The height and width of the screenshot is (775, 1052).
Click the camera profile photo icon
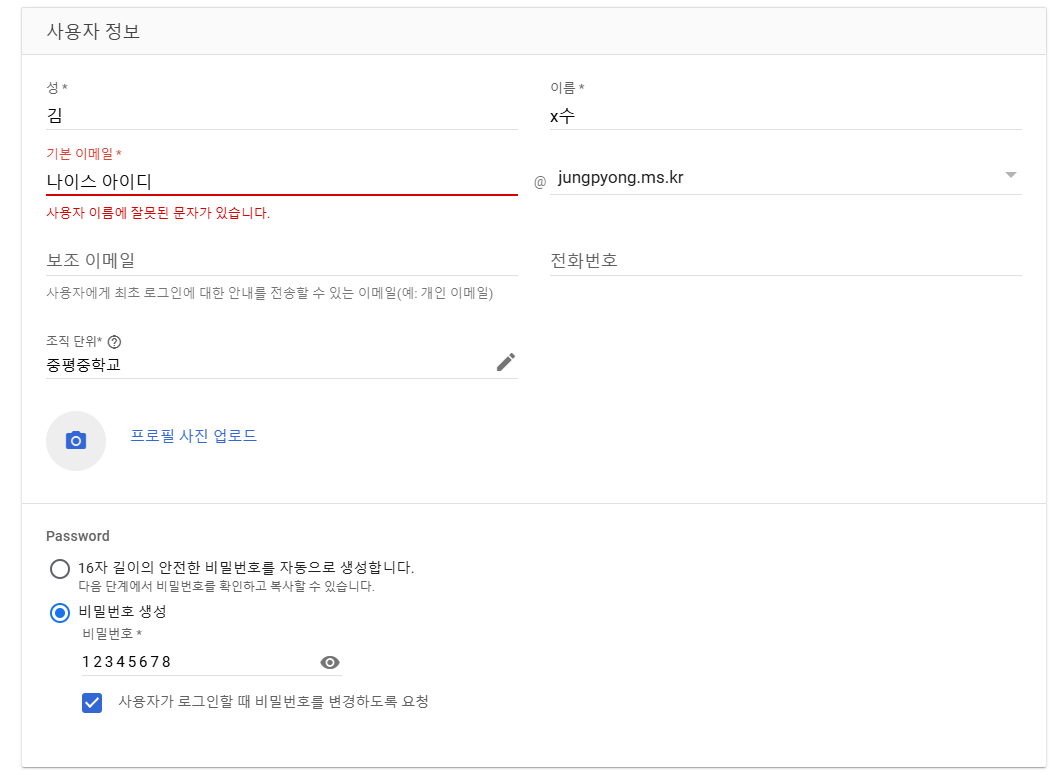(x=76, y=440)
